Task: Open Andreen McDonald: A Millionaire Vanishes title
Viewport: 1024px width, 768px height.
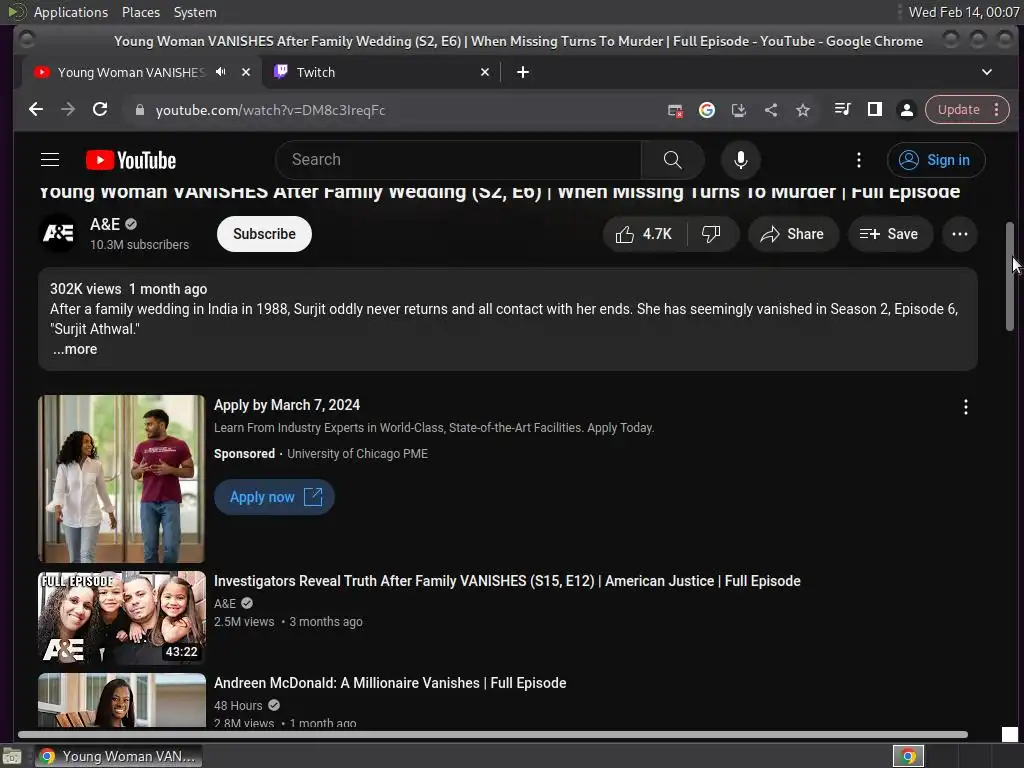Action: coord(390,683)
